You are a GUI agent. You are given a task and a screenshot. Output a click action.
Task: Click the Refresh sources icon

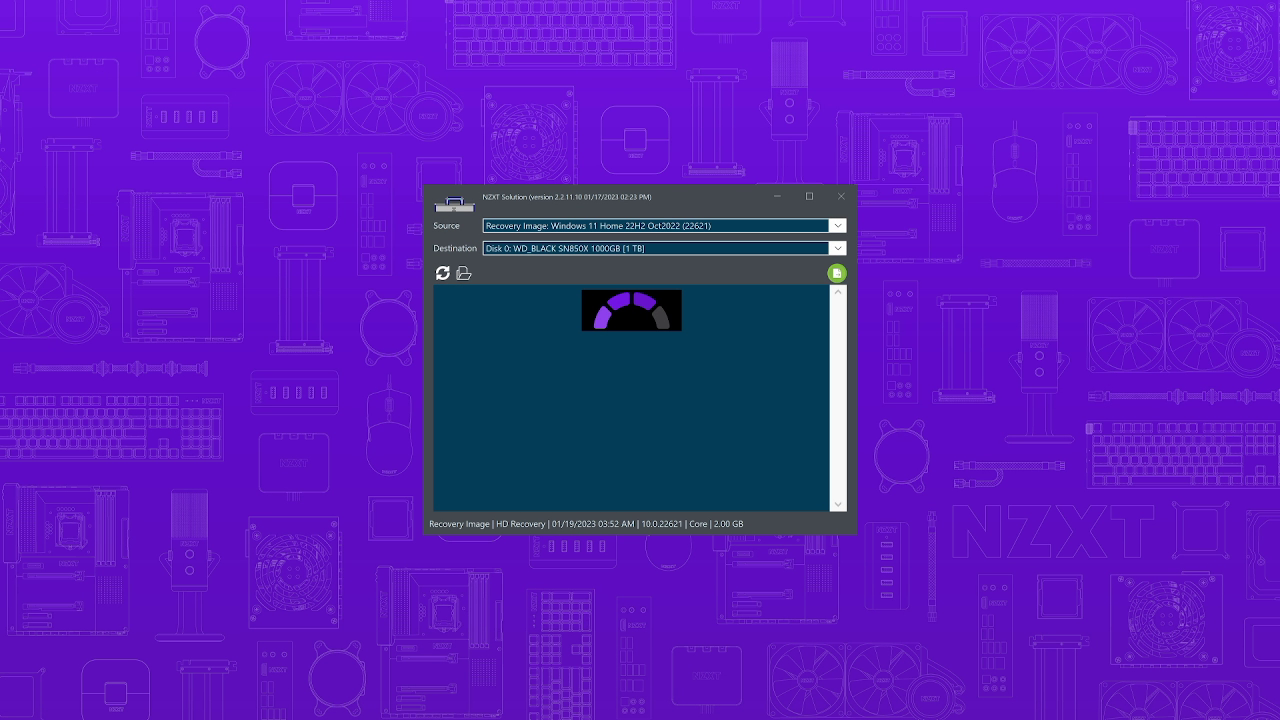(x=442, y=272)
